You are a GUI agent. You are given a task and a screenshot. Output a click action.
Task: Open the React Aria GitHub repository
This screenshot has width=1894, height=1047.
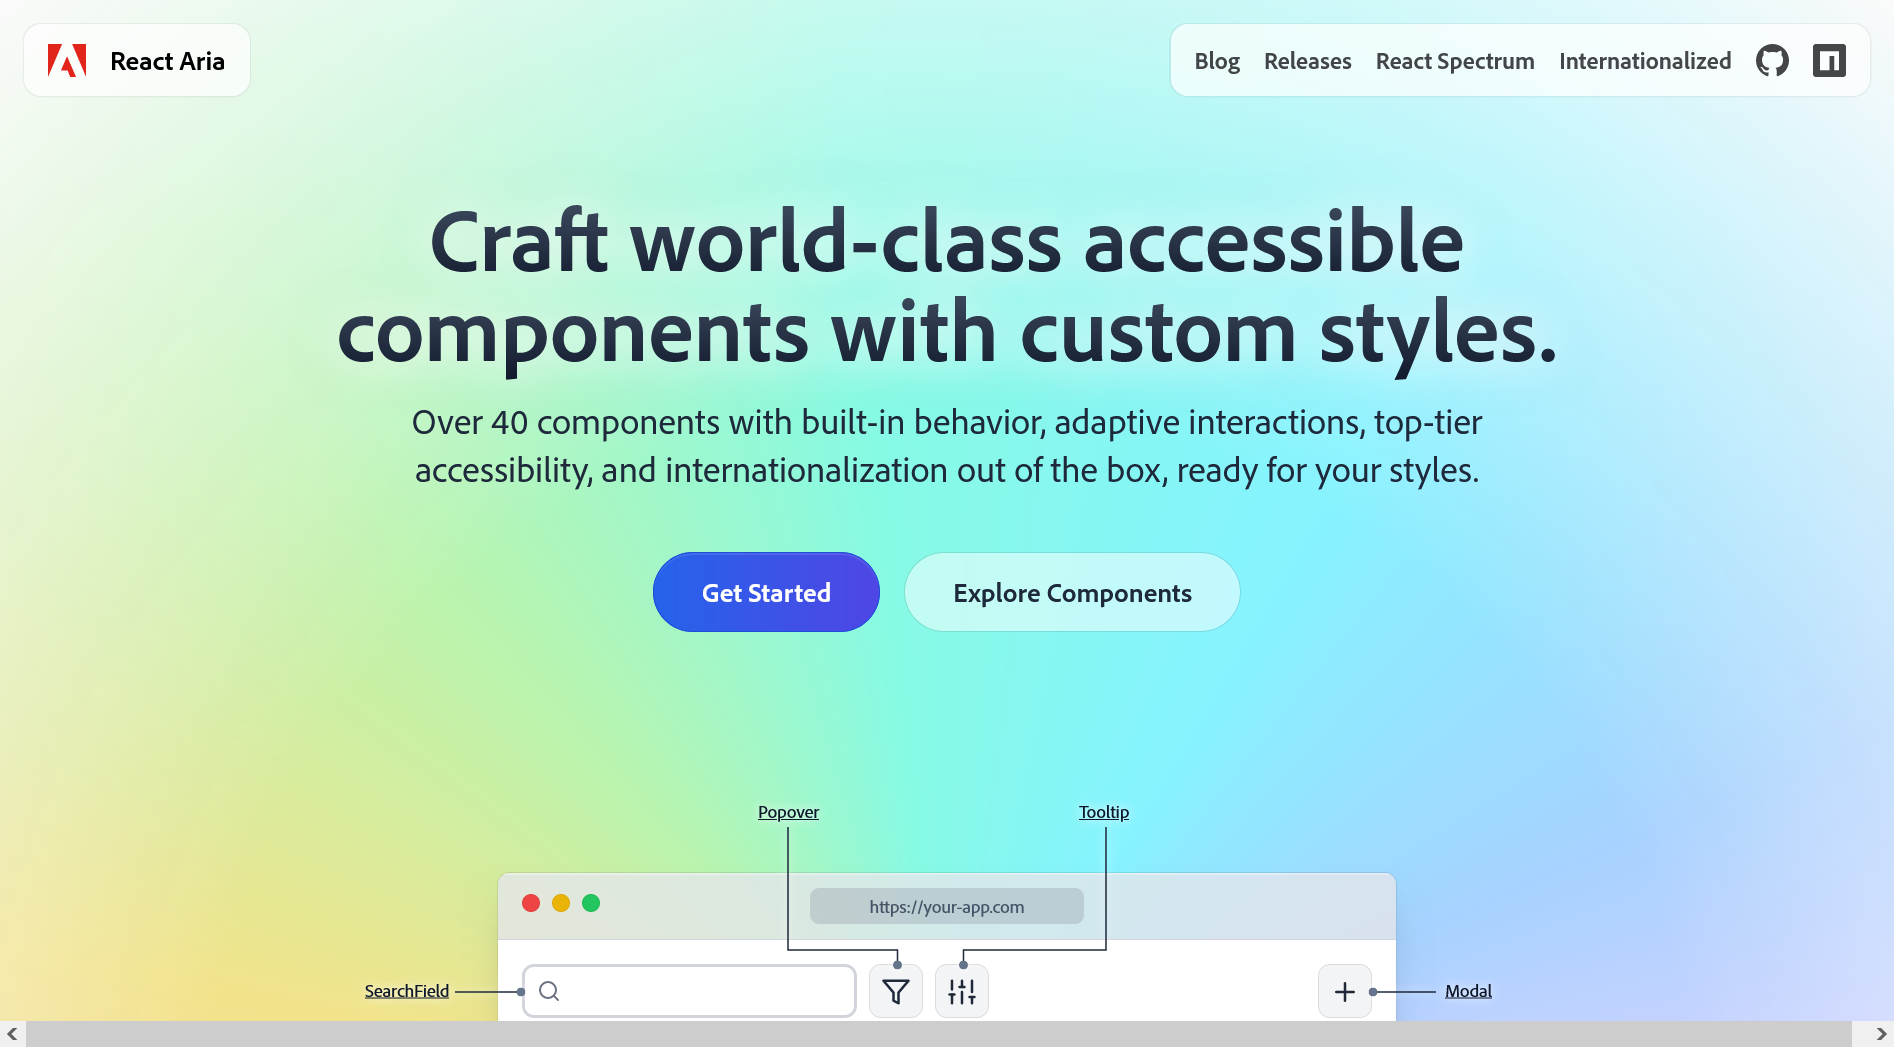[x=1772, y=60]
